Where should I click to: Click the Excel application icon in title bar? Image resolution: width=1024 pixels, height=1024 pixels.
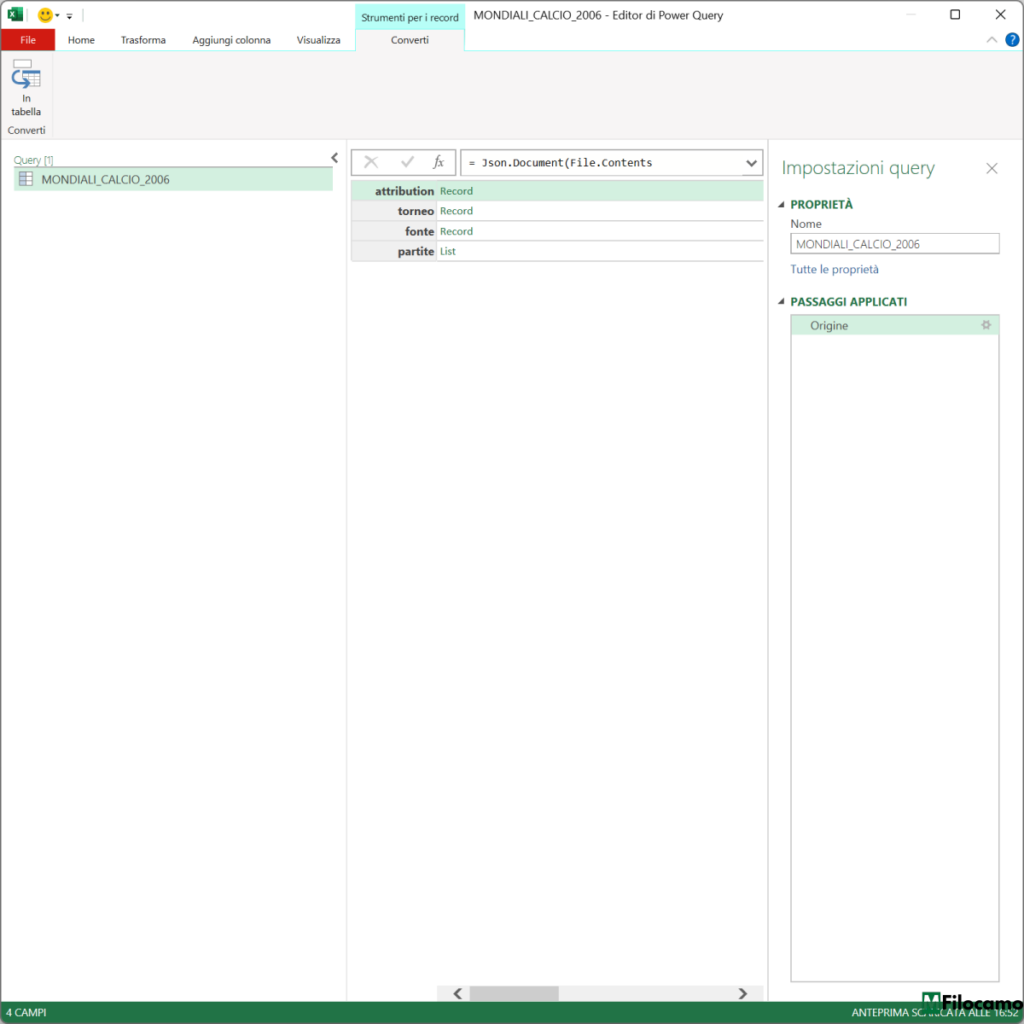[15, 14]
